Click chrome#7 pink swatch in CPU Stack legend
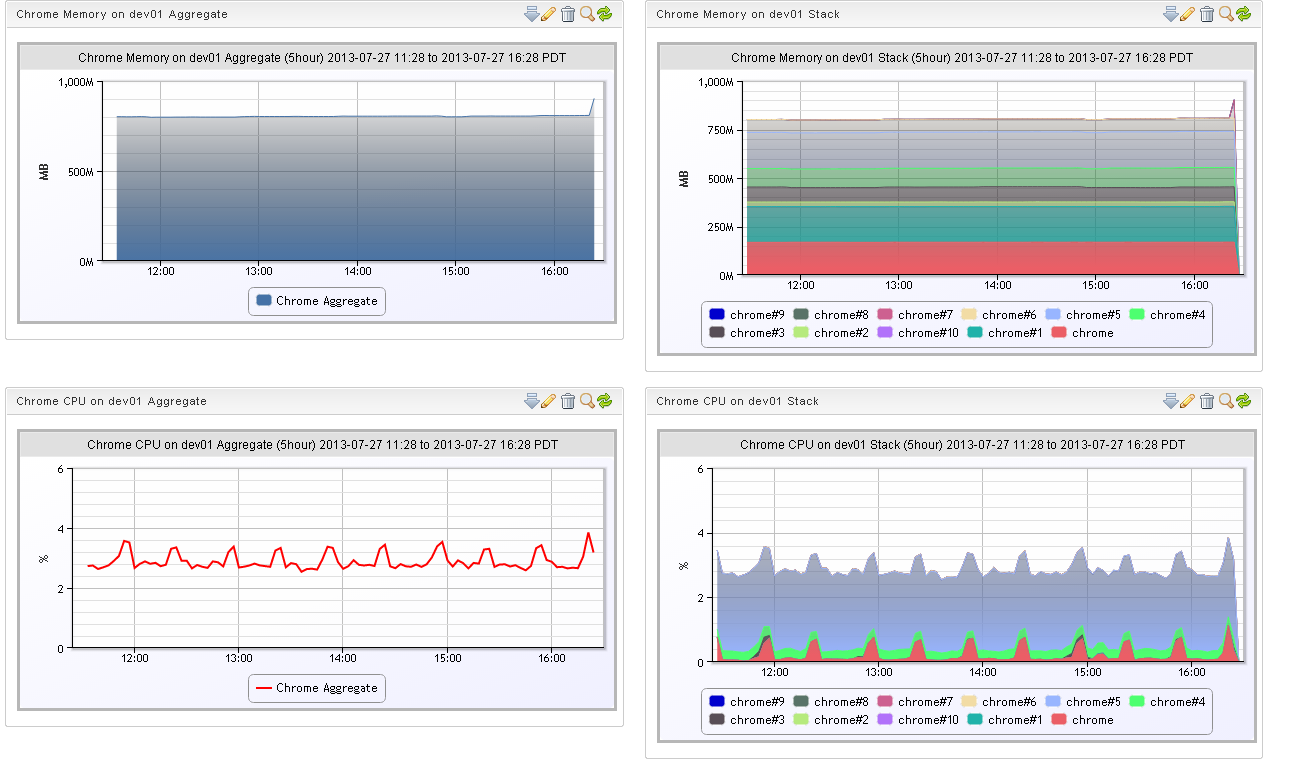This screenshot has height=772, width=1292. (885, 701)
